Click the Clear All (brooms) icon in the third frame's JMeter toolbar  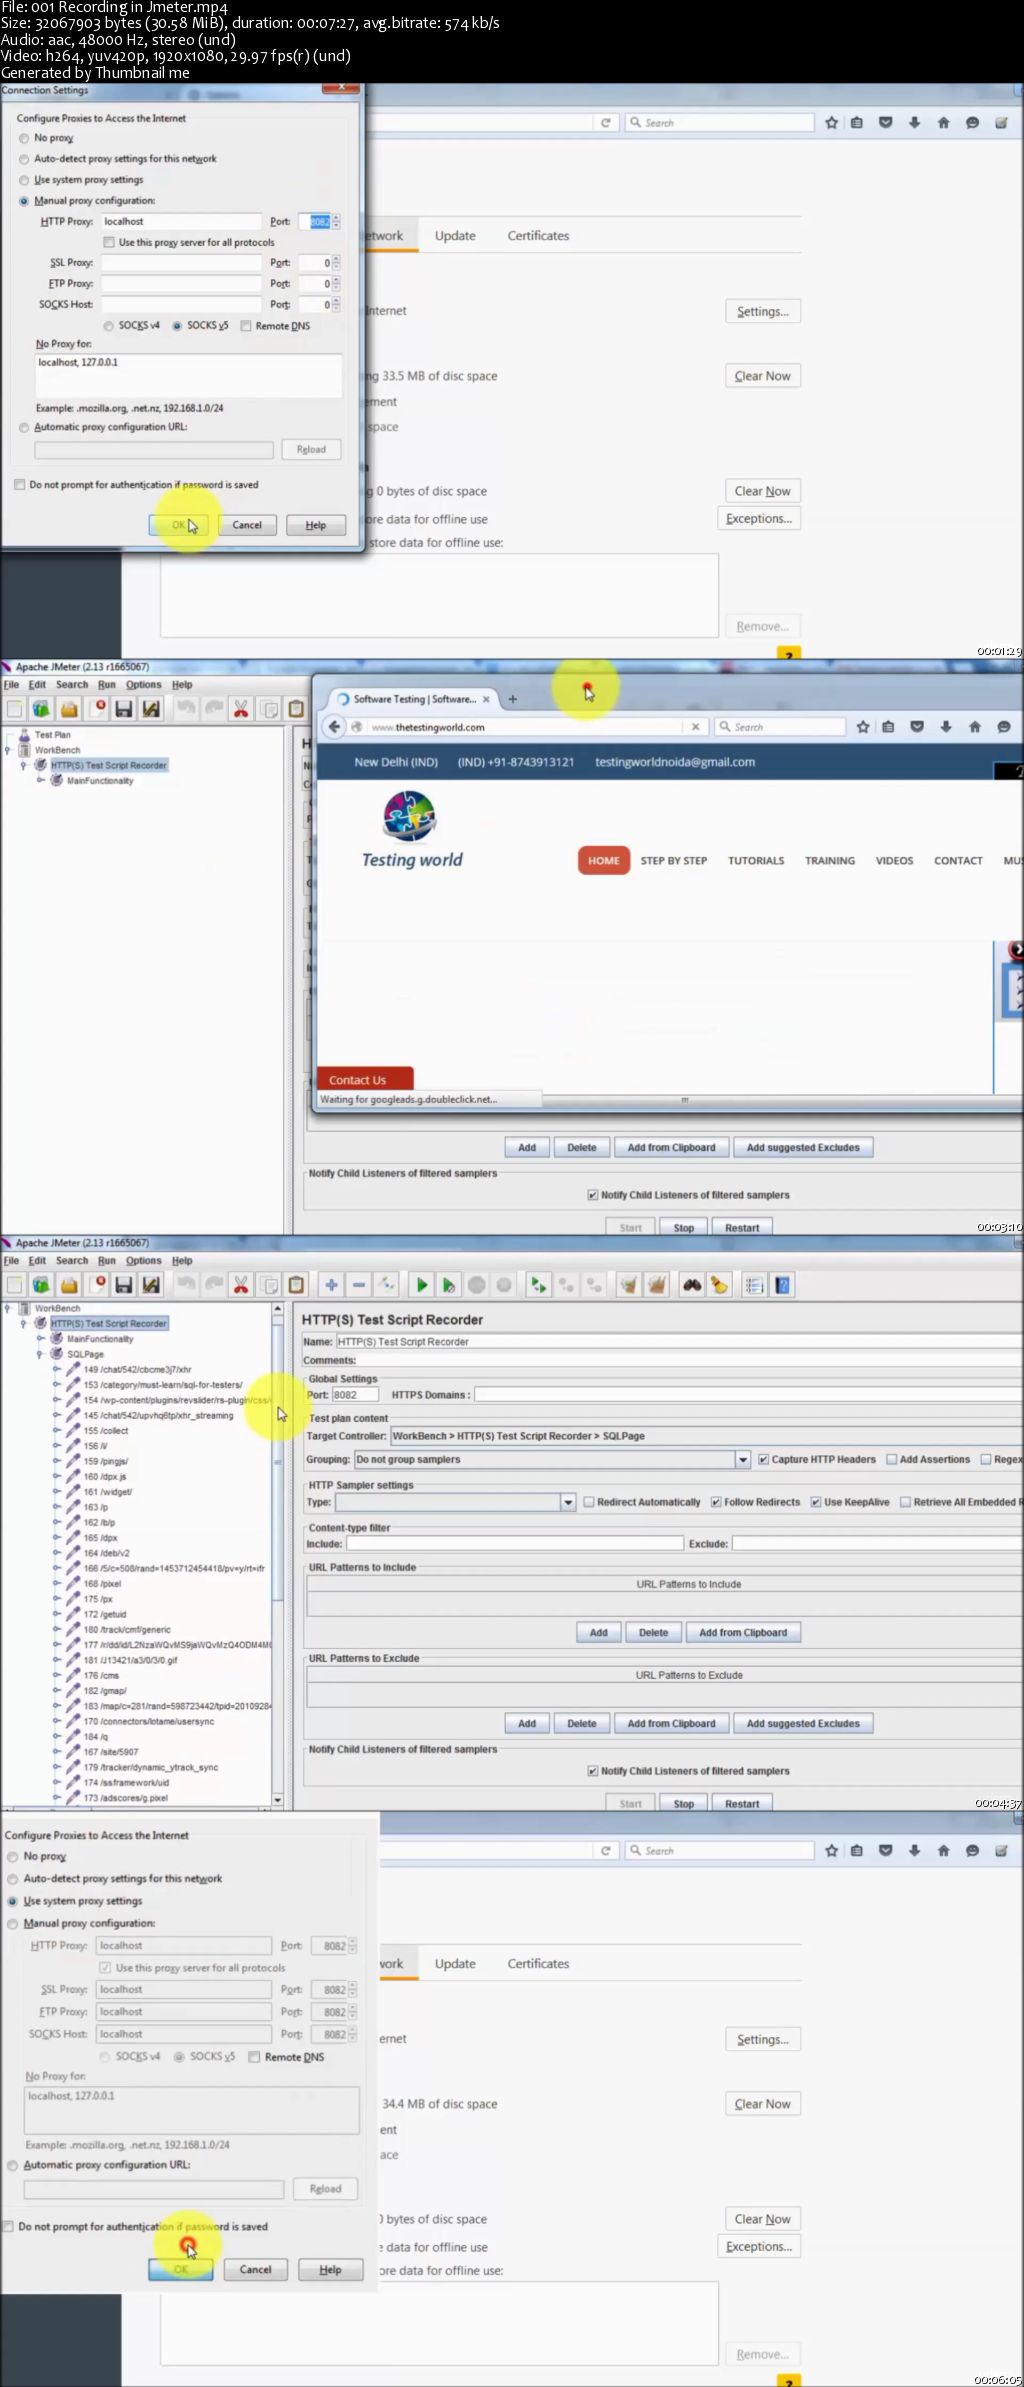pos(656,1285)
